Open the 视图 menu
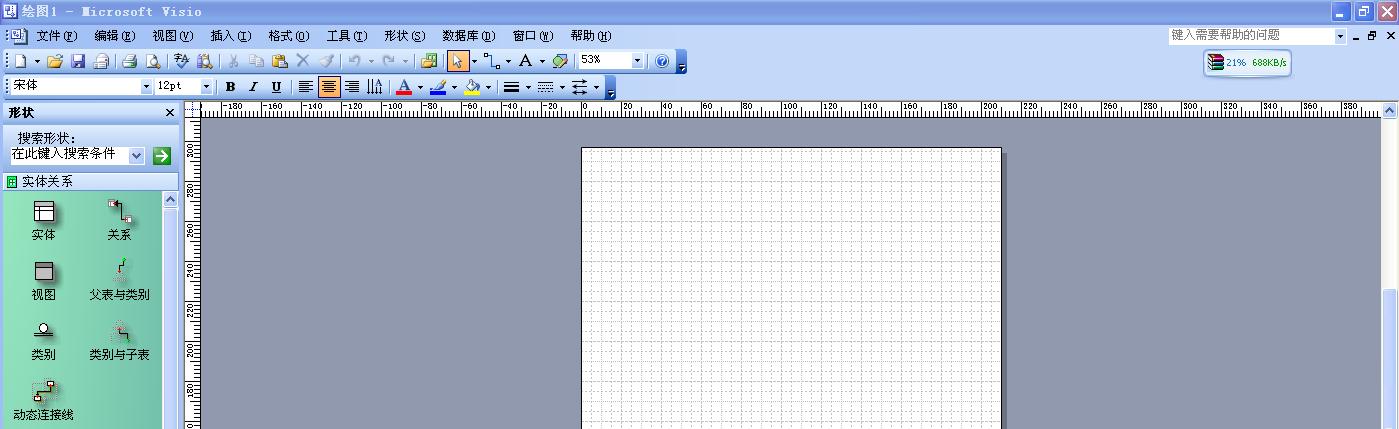The height and width of the screenshot is (429, 1399). tap(172, 36)
